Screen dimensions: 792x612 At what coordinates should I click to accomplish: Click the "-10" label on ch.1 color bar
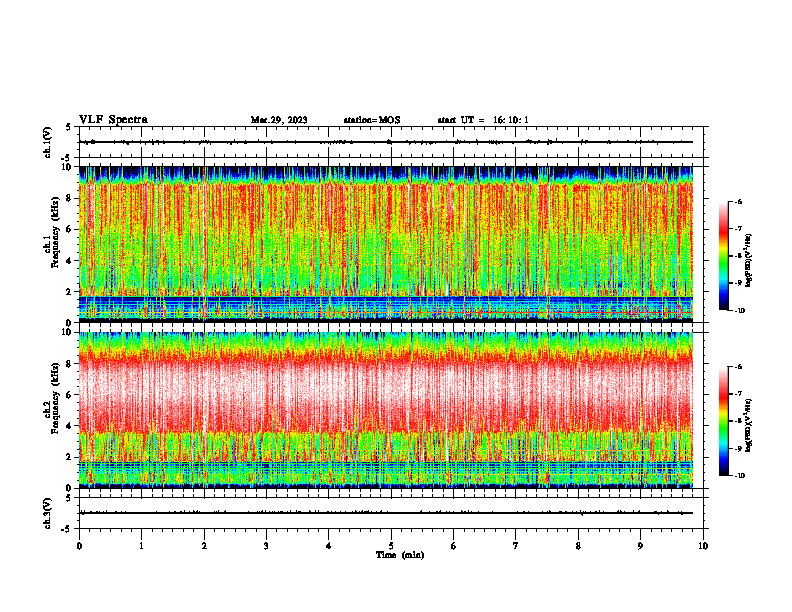click(x=739, y=311)
